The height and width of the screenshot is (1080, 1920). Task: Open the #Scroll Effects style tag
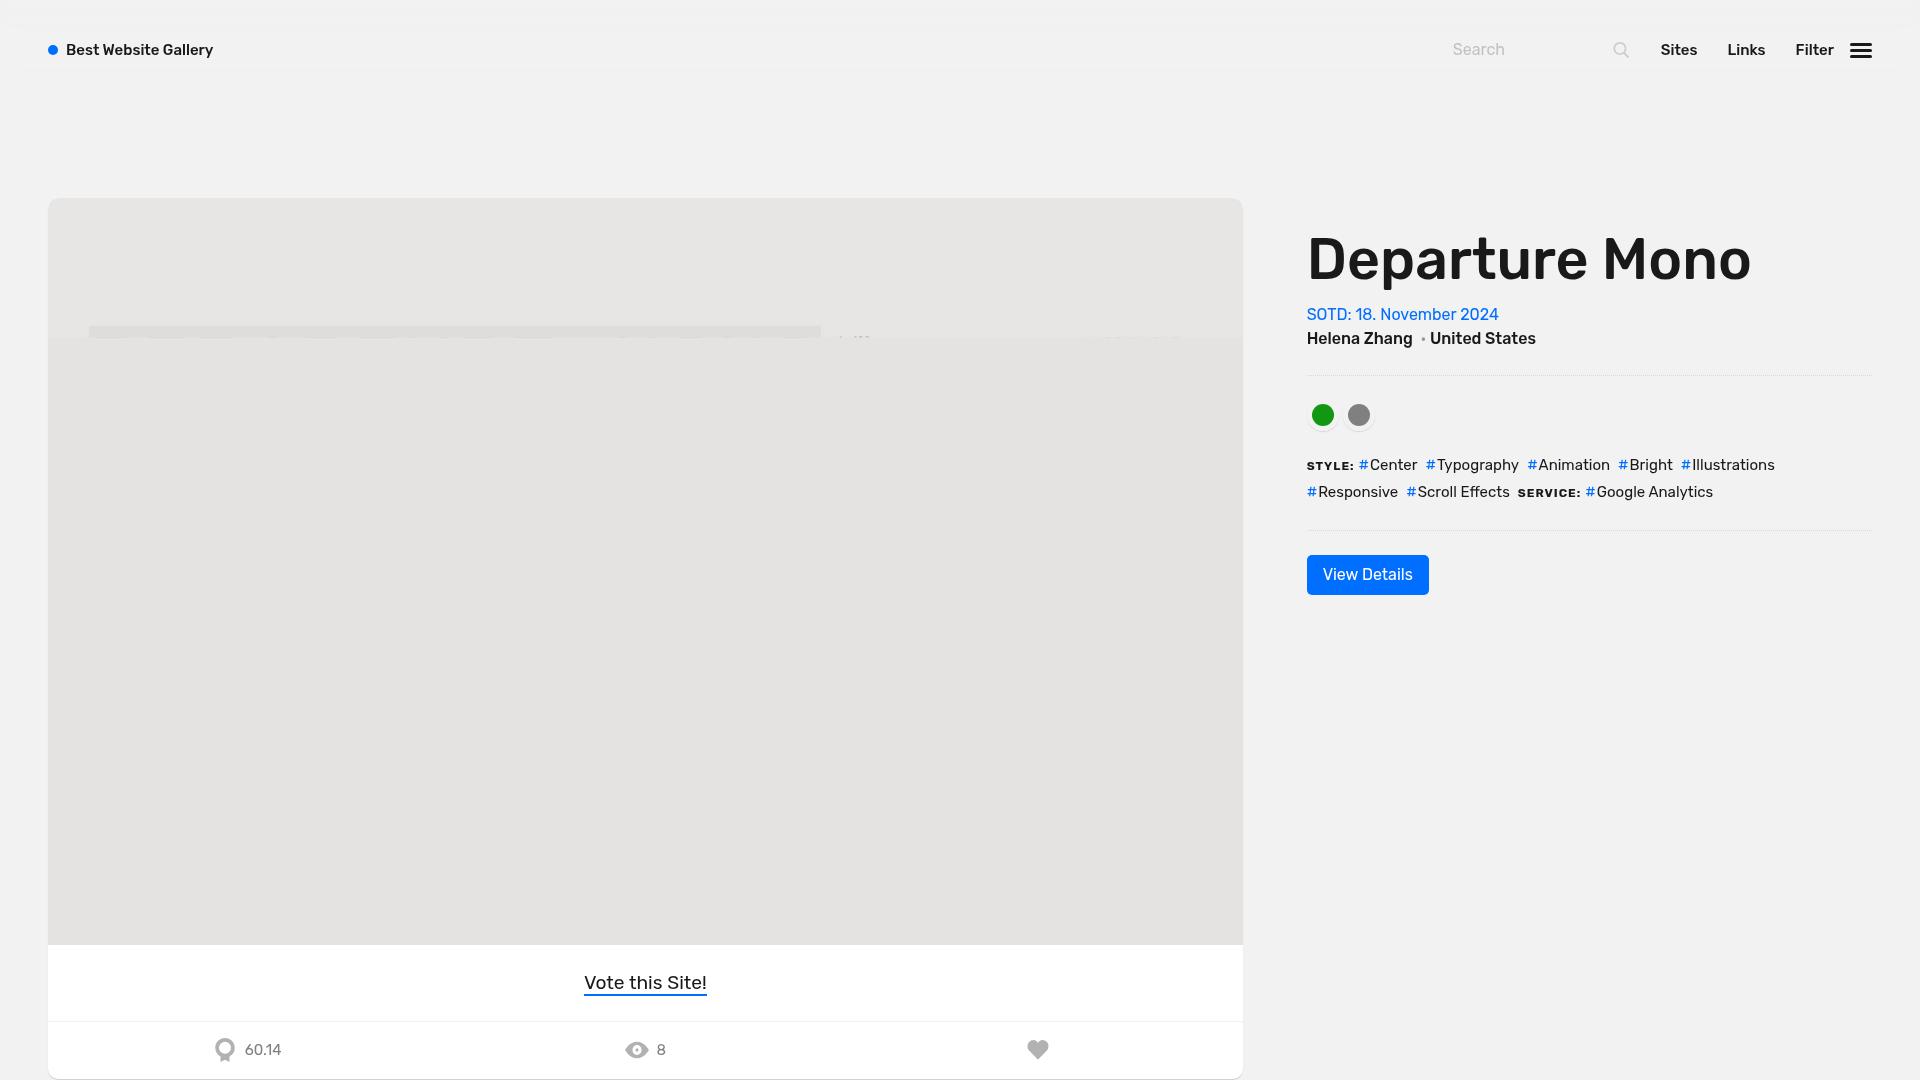click(1458, 492)
